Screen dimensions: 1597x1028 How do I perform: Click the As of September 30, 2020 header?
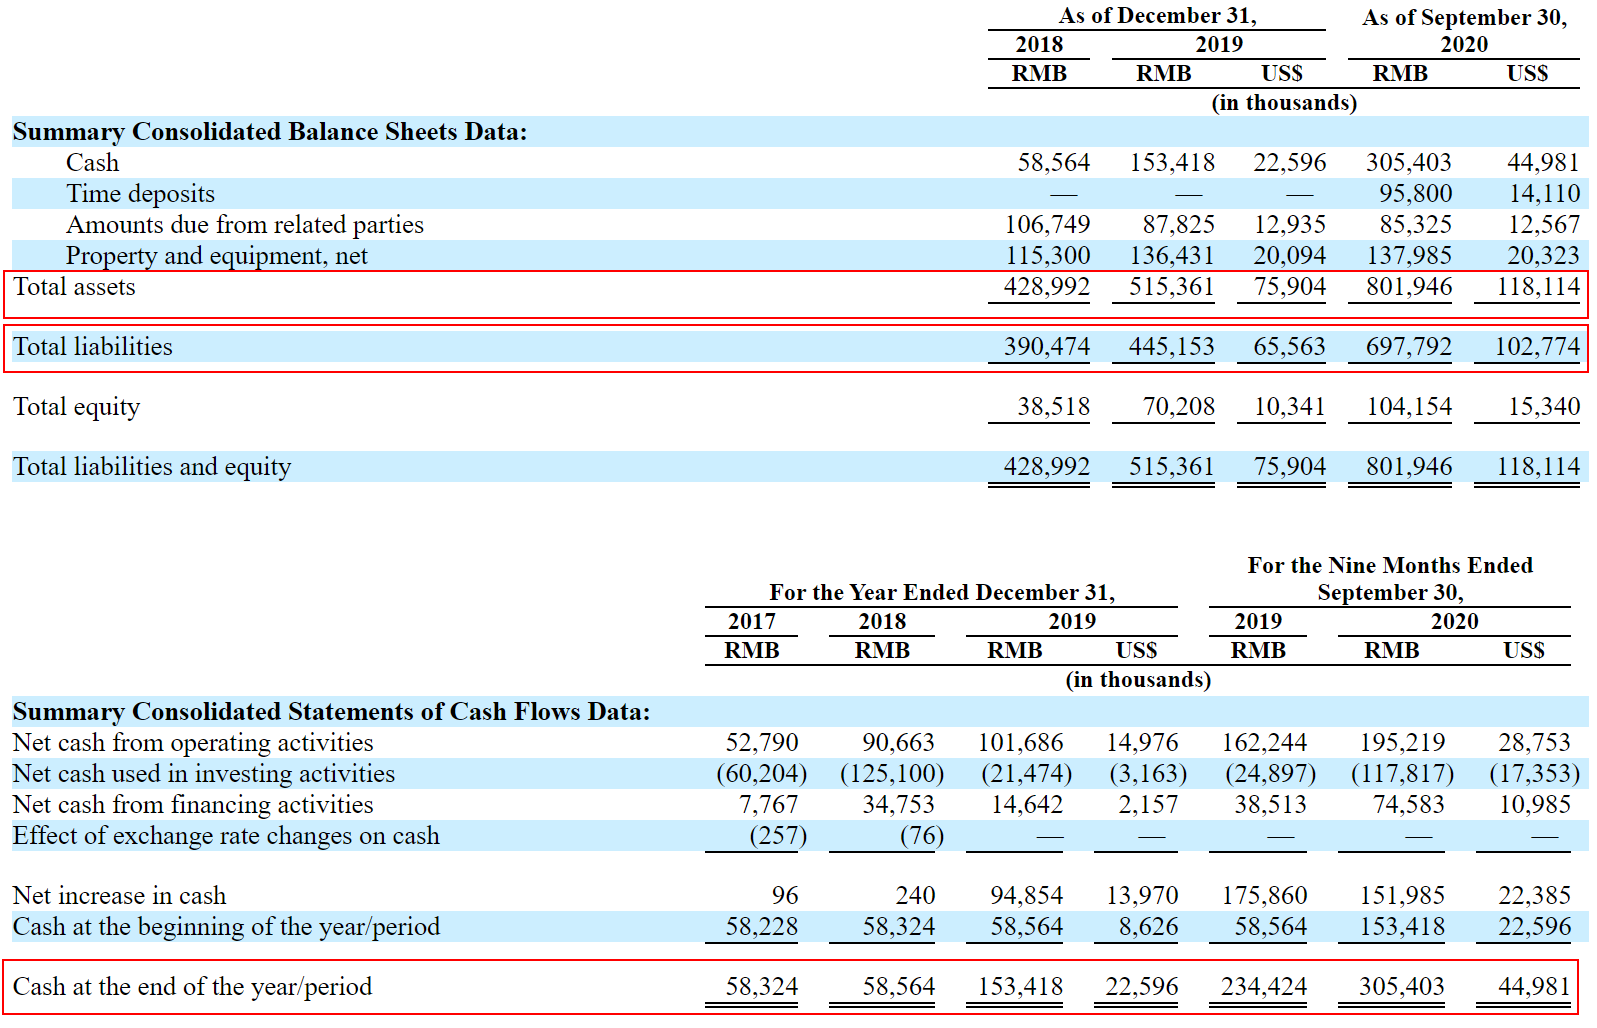click(1464, 30)
